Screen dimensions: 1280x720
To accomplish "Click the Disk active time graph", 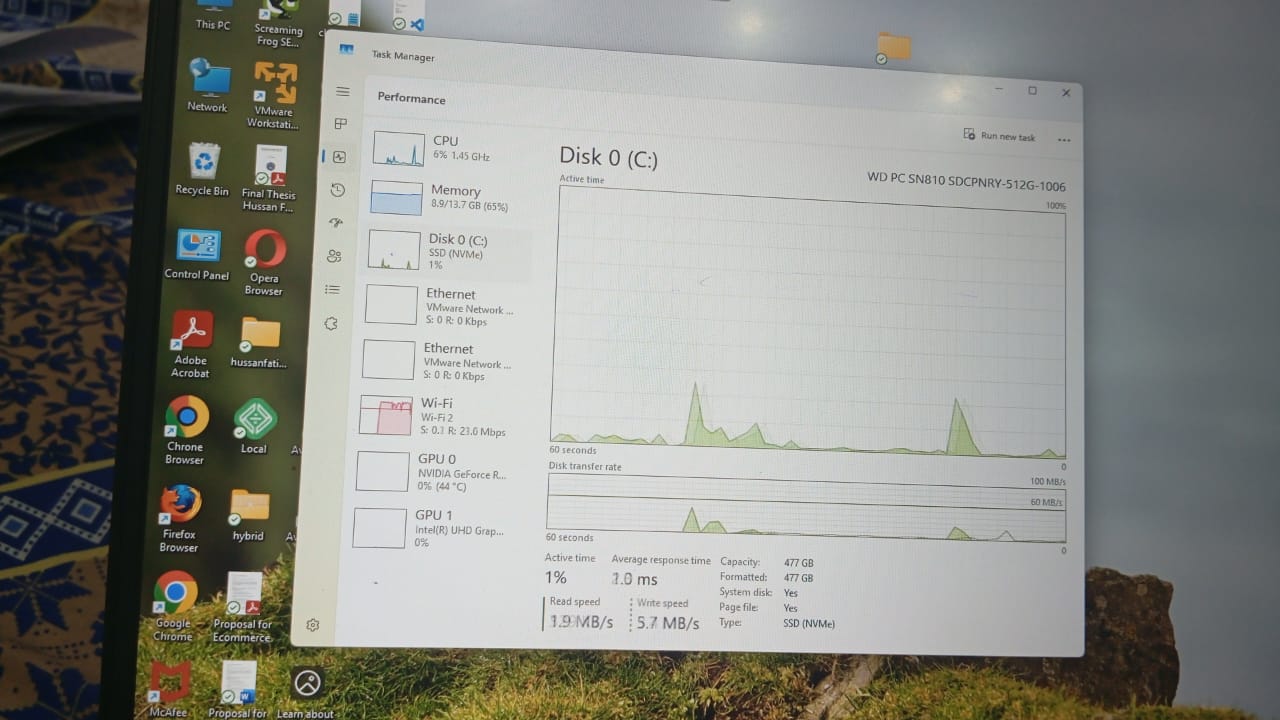I will (x=808, y=322).
